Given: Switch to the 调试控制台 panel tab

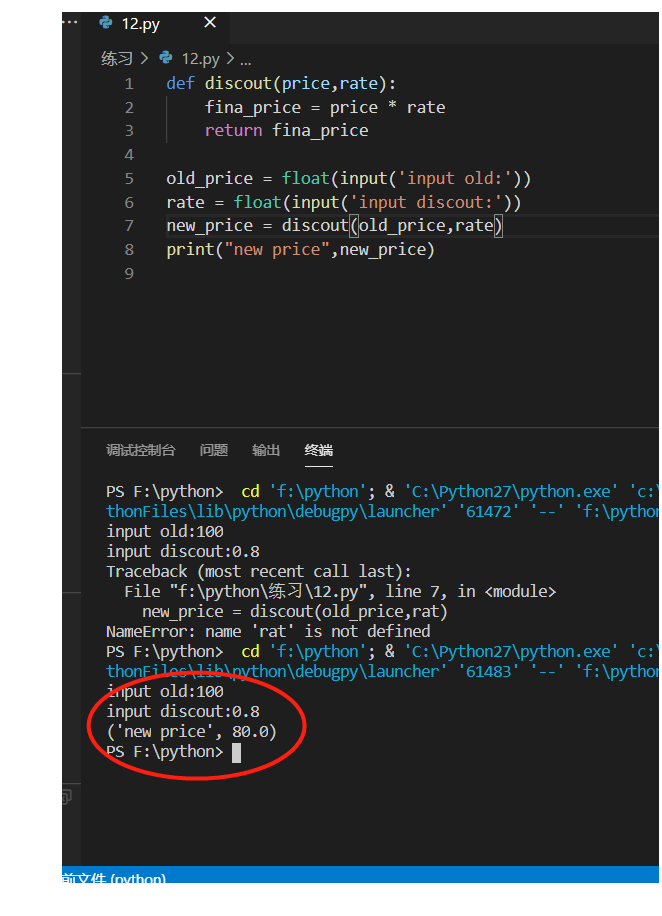Looking at the screenshot, I should click(140, 450).
